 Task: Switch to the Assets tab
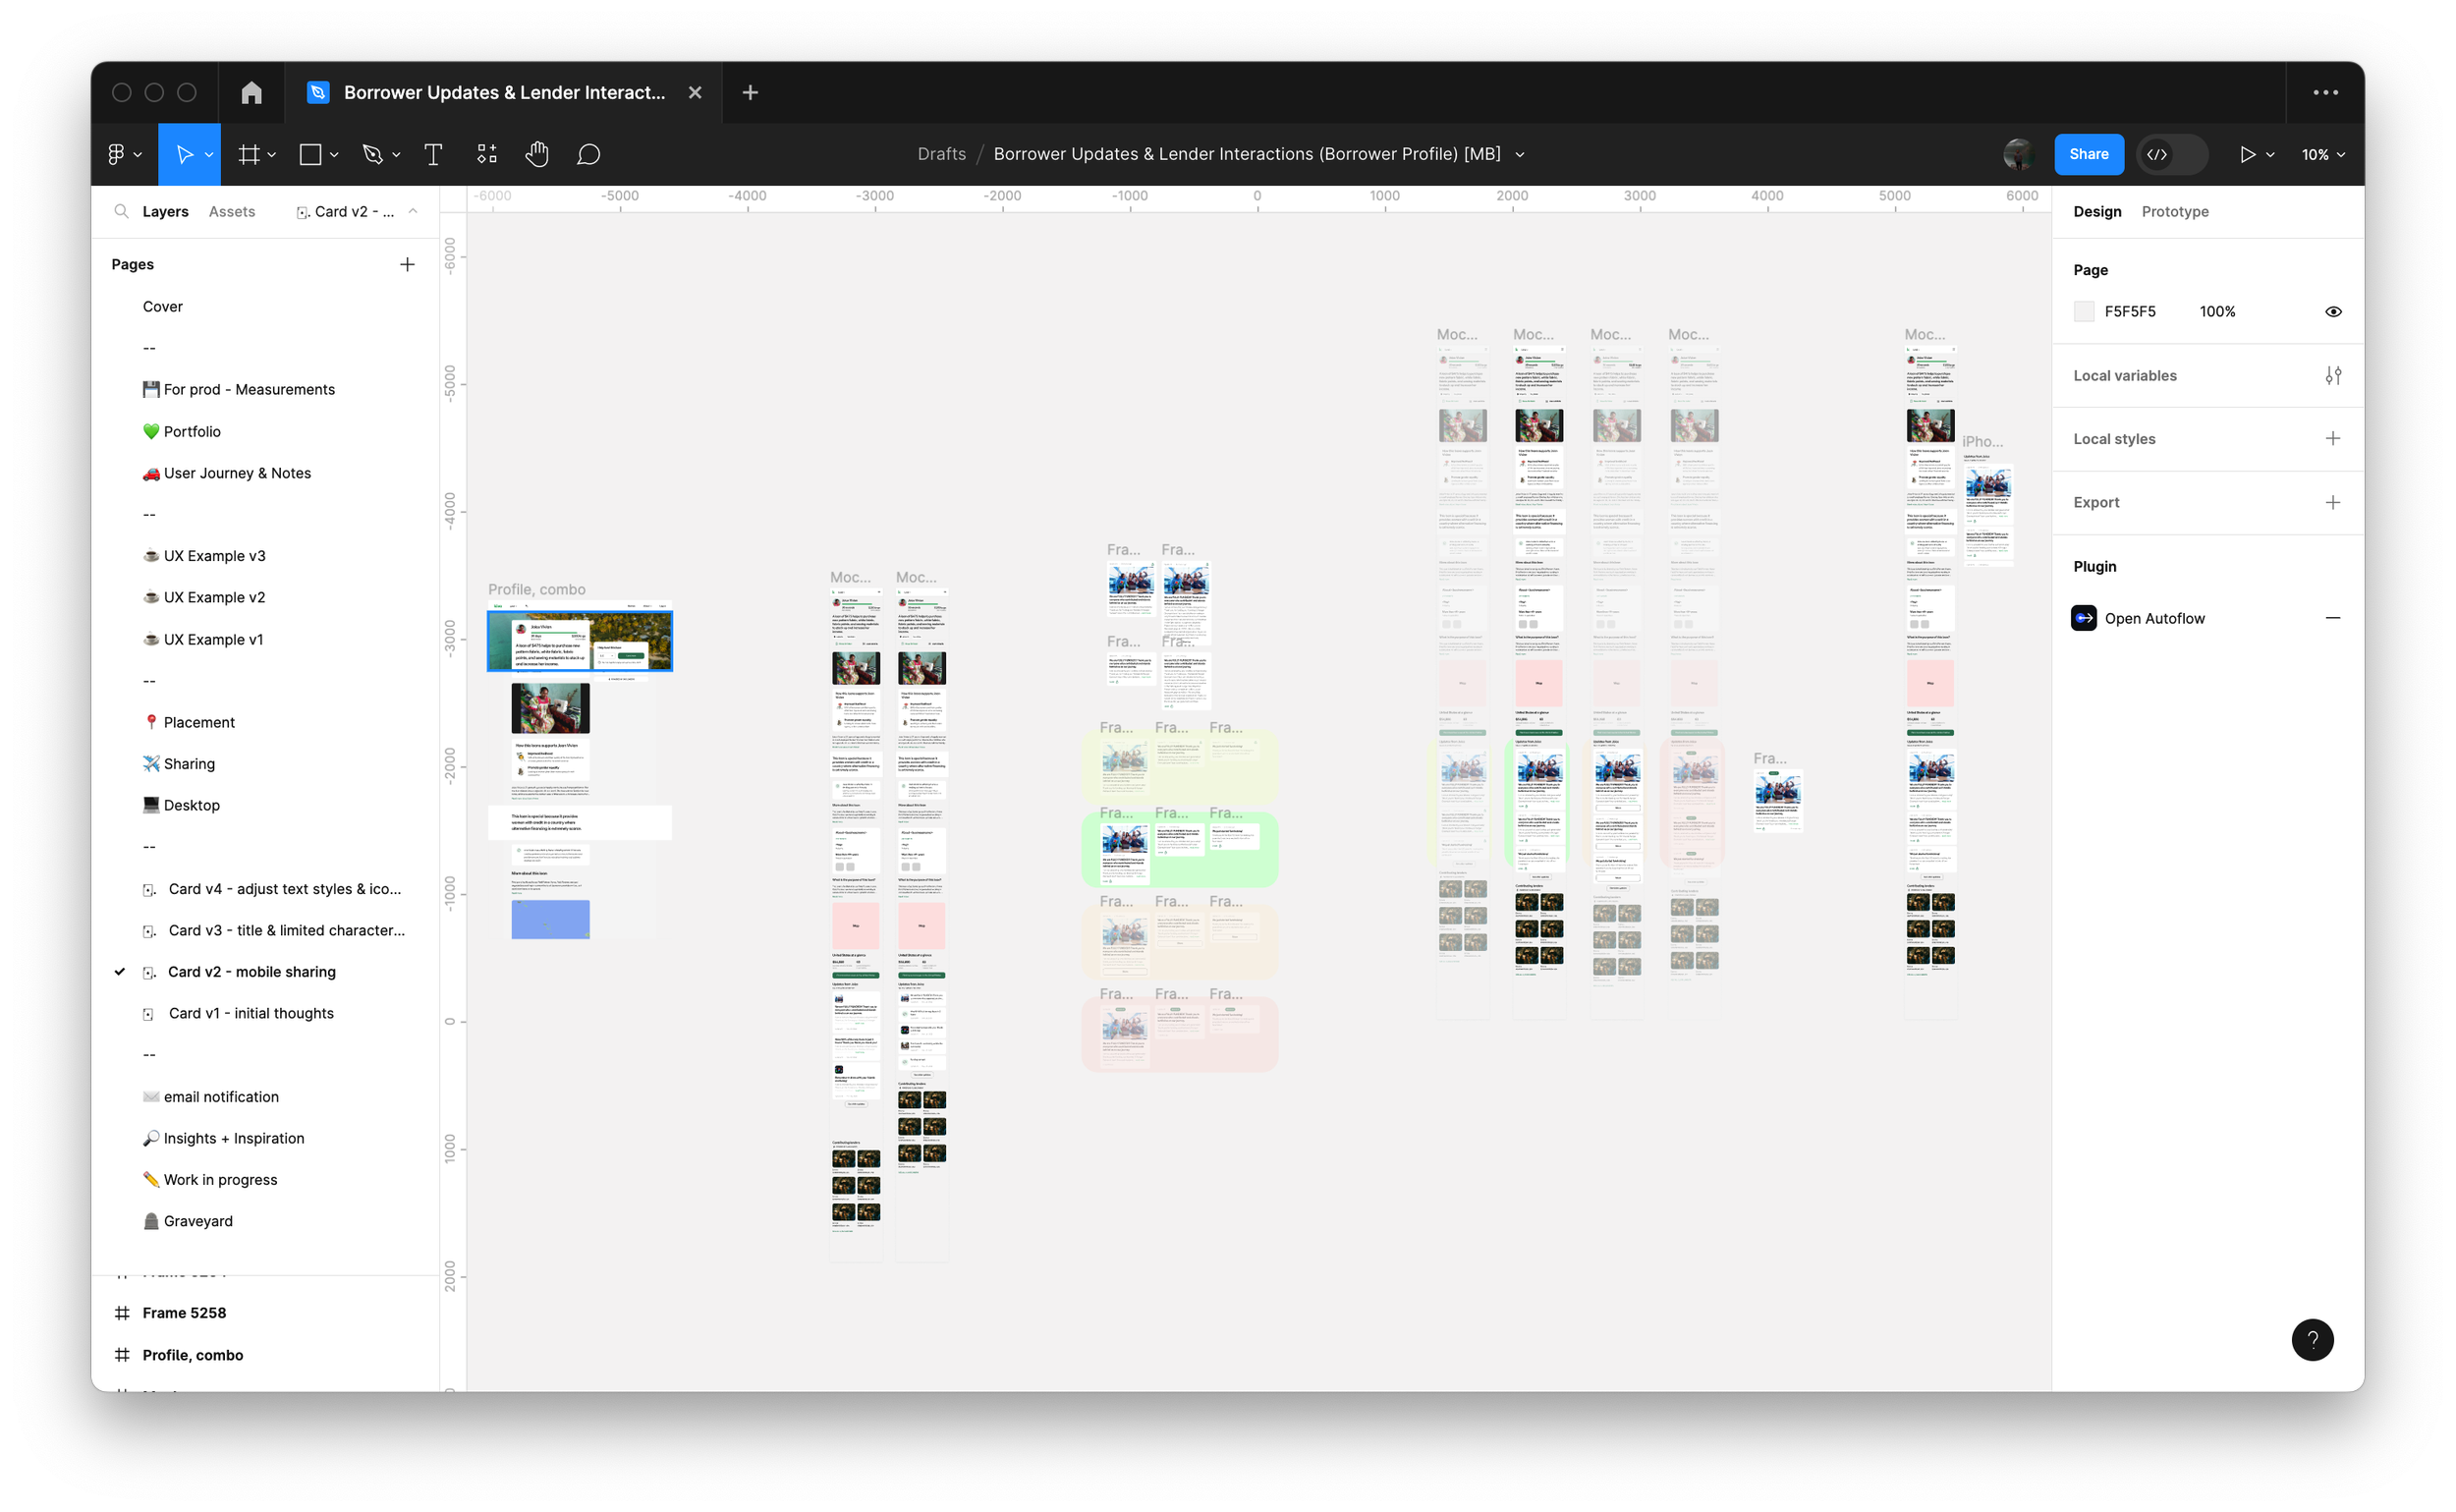coord(232,211)
